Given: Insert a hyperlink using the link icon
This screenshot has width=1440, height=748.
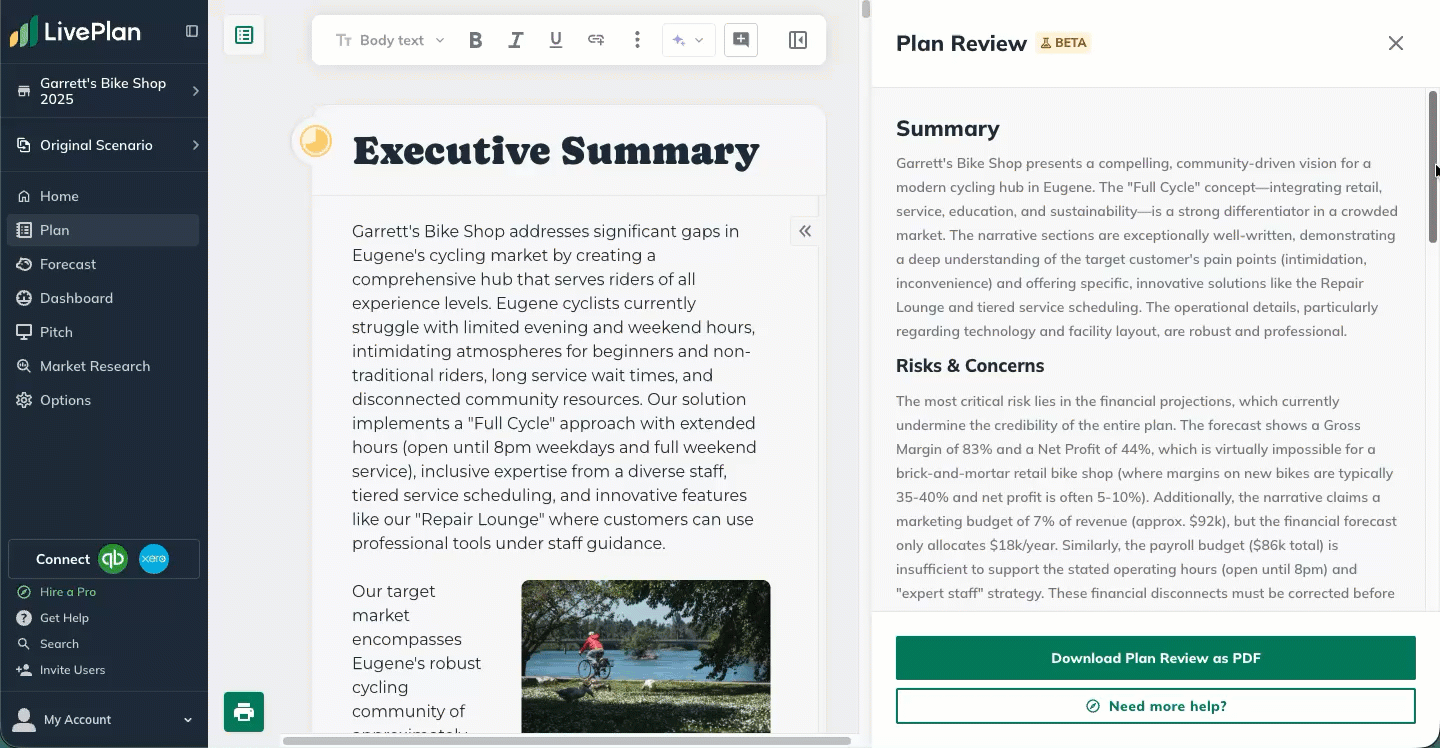Looking at the screenshot, I should 596,40.
